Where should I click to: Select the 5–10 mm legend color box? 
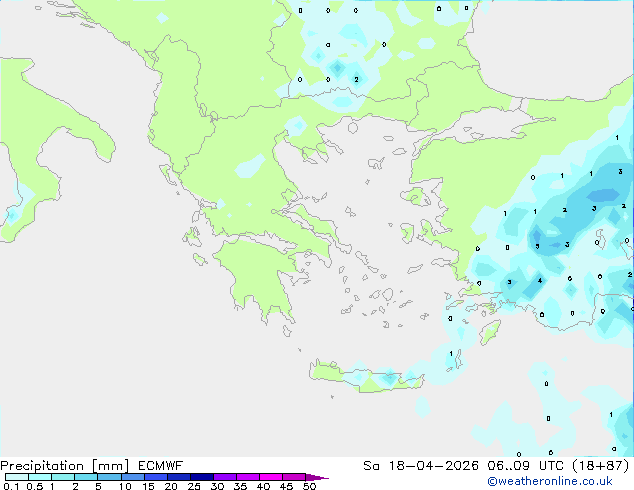point(110,477)
